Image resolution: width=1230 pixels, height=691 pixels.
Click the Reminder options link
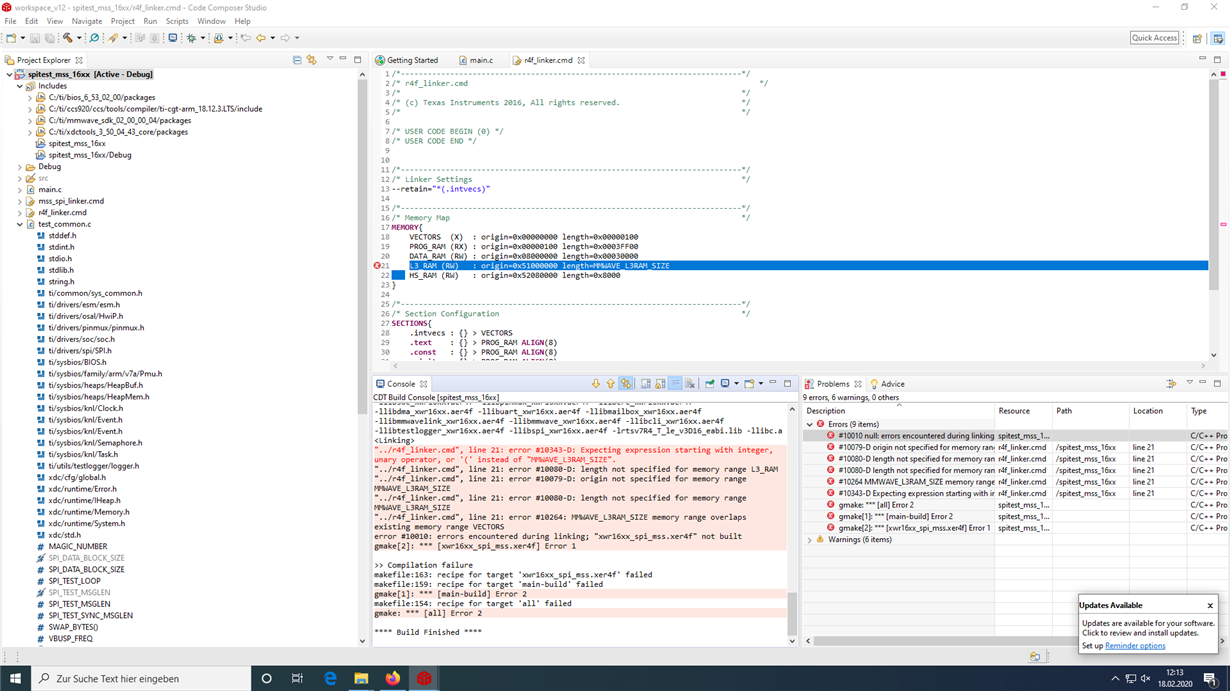click(x=1135, y=646)
